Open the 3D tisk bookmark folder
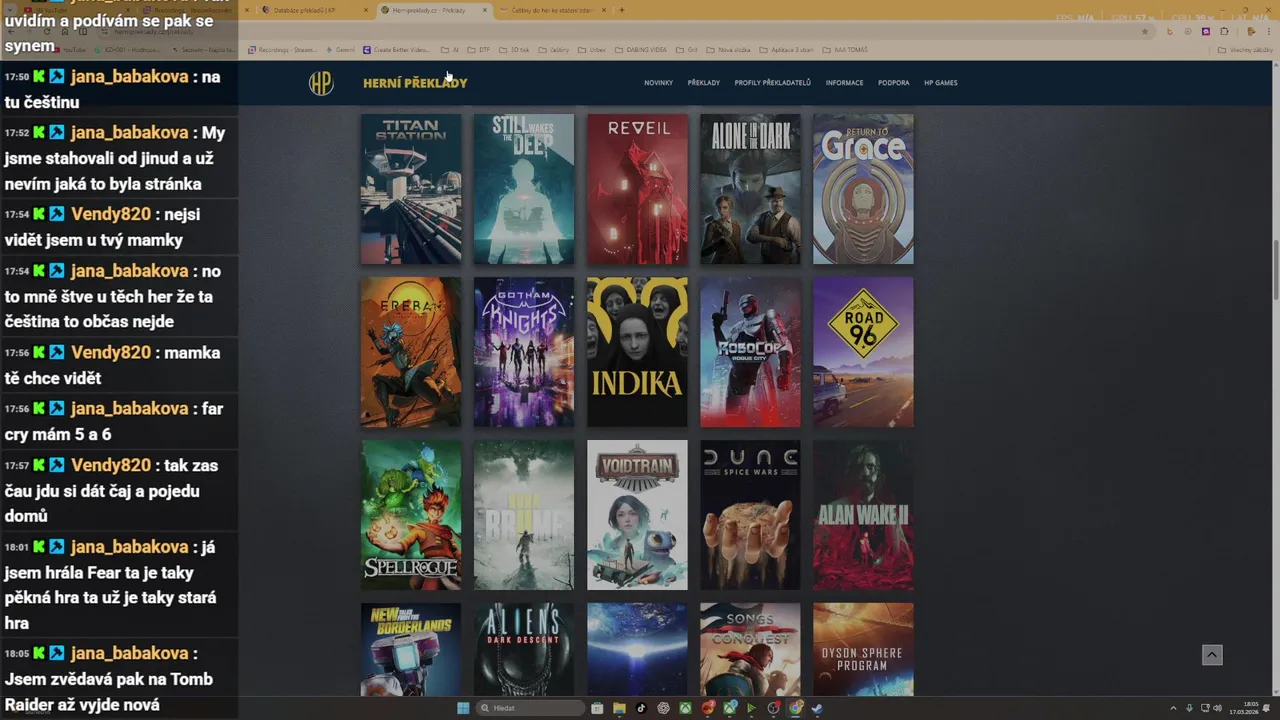Viewport: 1280px width, 720px height. click(516, 49)
